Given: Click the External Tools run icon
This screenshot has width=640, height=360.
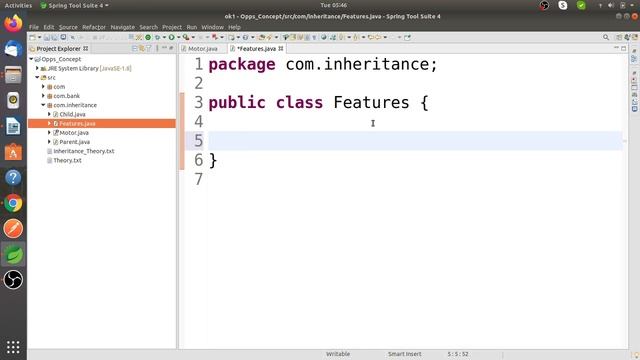Looking at the screenshot, I should point(186,37).
